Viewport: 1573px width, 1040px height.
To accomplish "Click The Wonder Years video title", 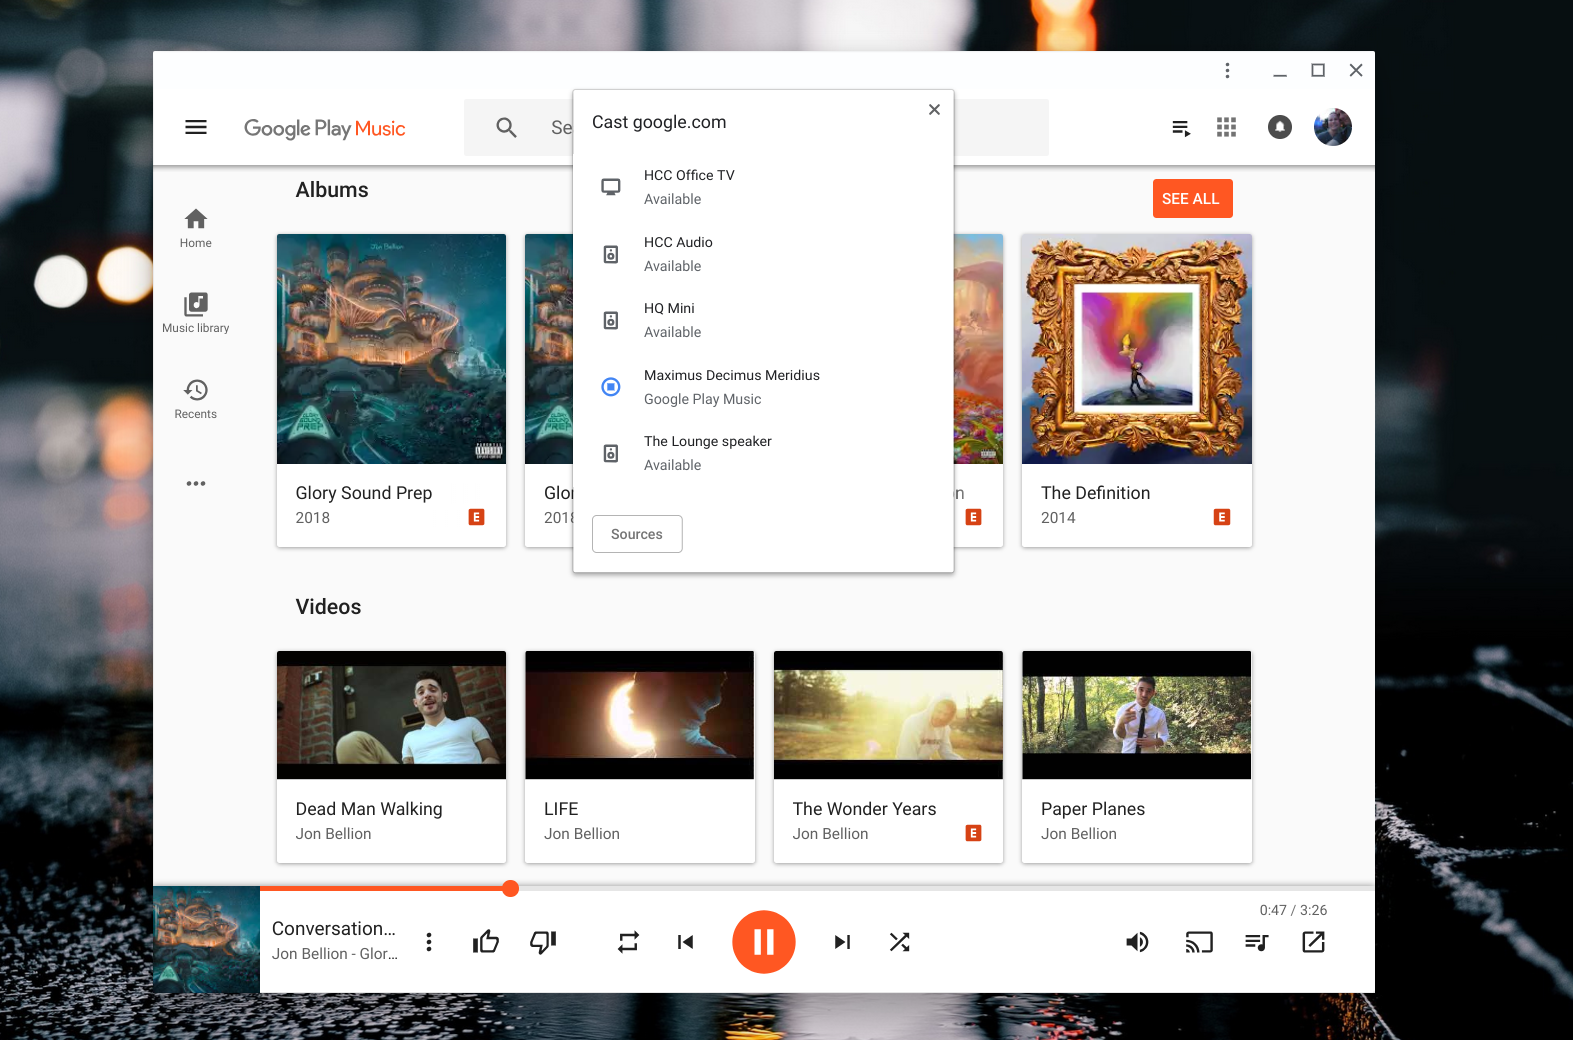I will (865, 809).
